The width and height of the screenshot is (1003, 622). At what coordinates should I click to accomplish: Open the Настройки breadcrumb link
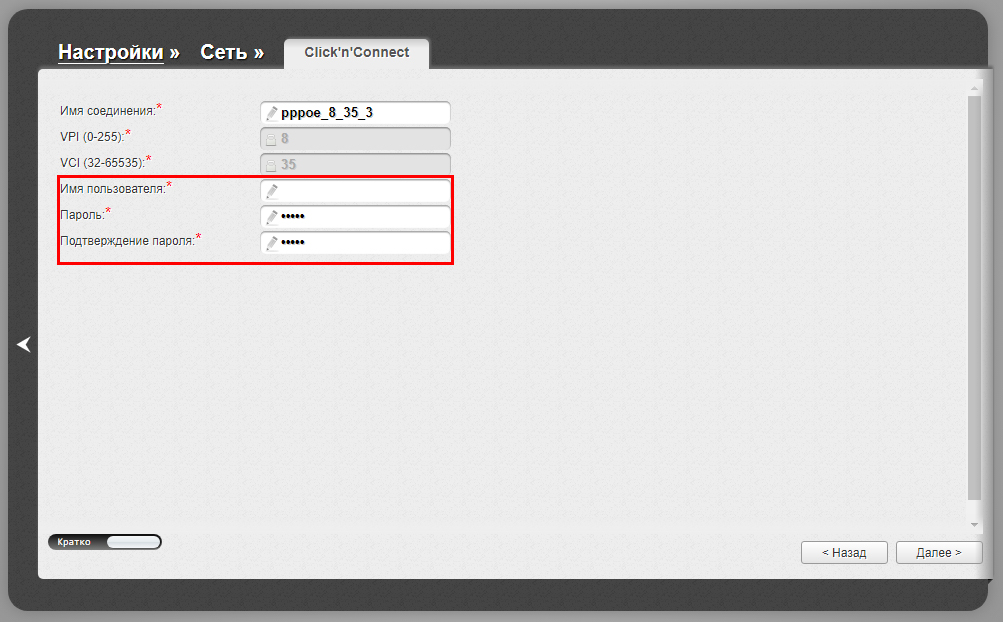point(111,52)
